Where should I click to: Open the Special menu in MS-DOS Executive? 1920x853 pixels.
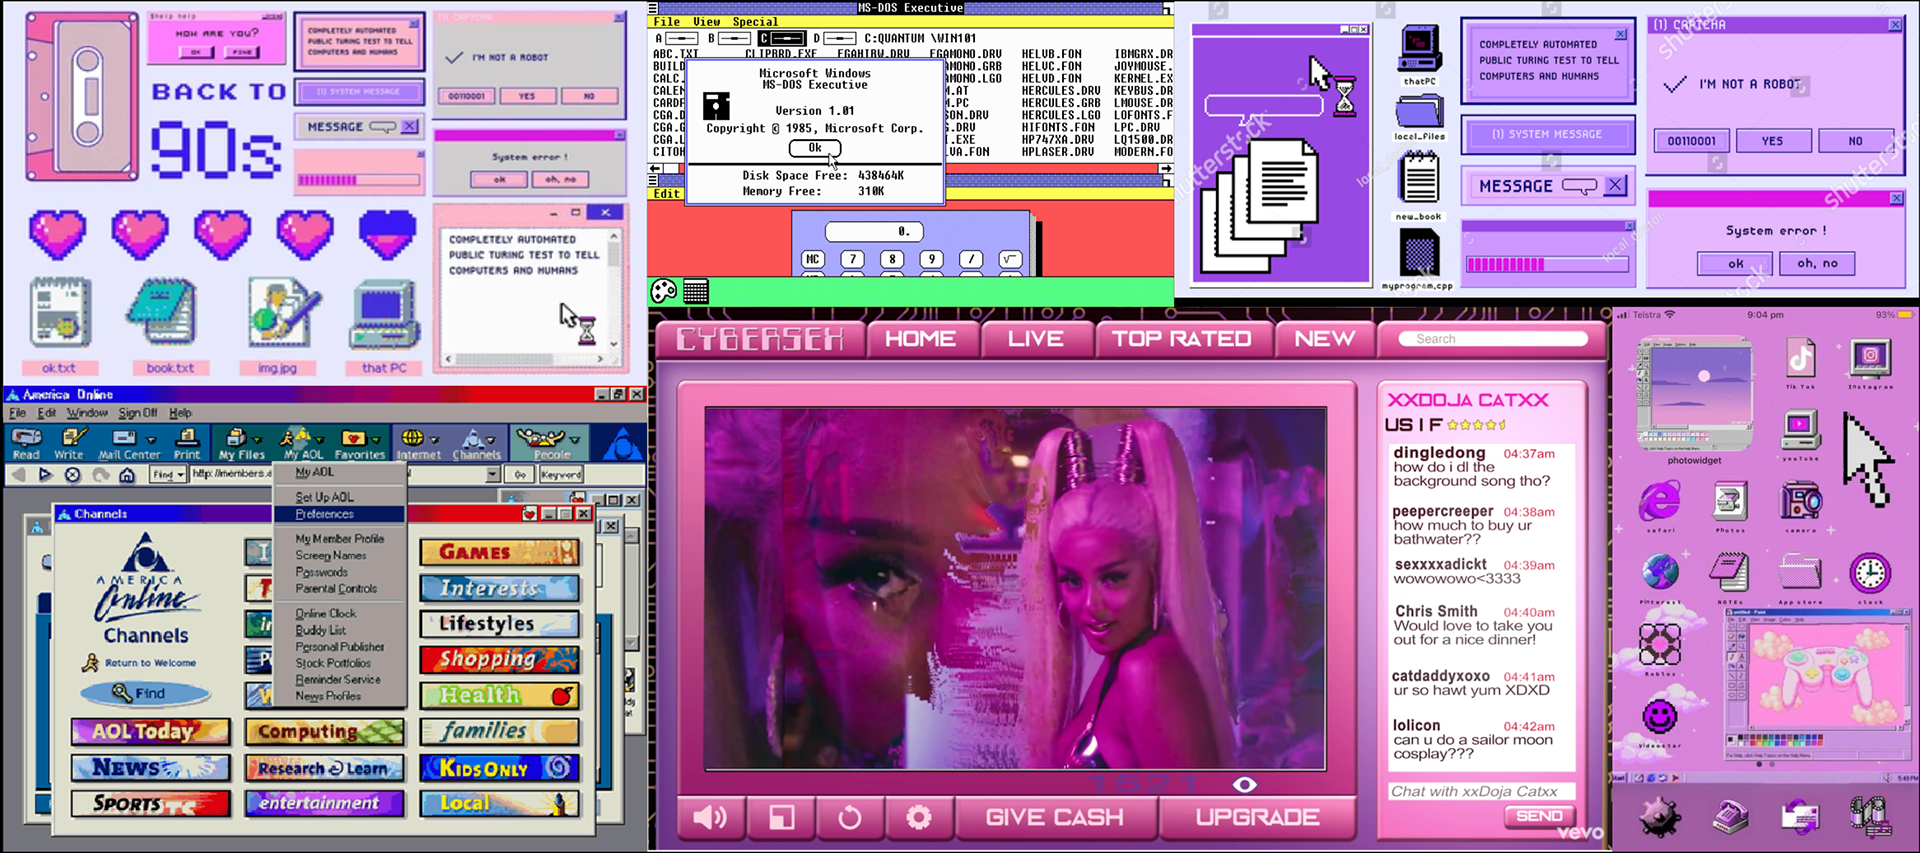tap(755, 22)
